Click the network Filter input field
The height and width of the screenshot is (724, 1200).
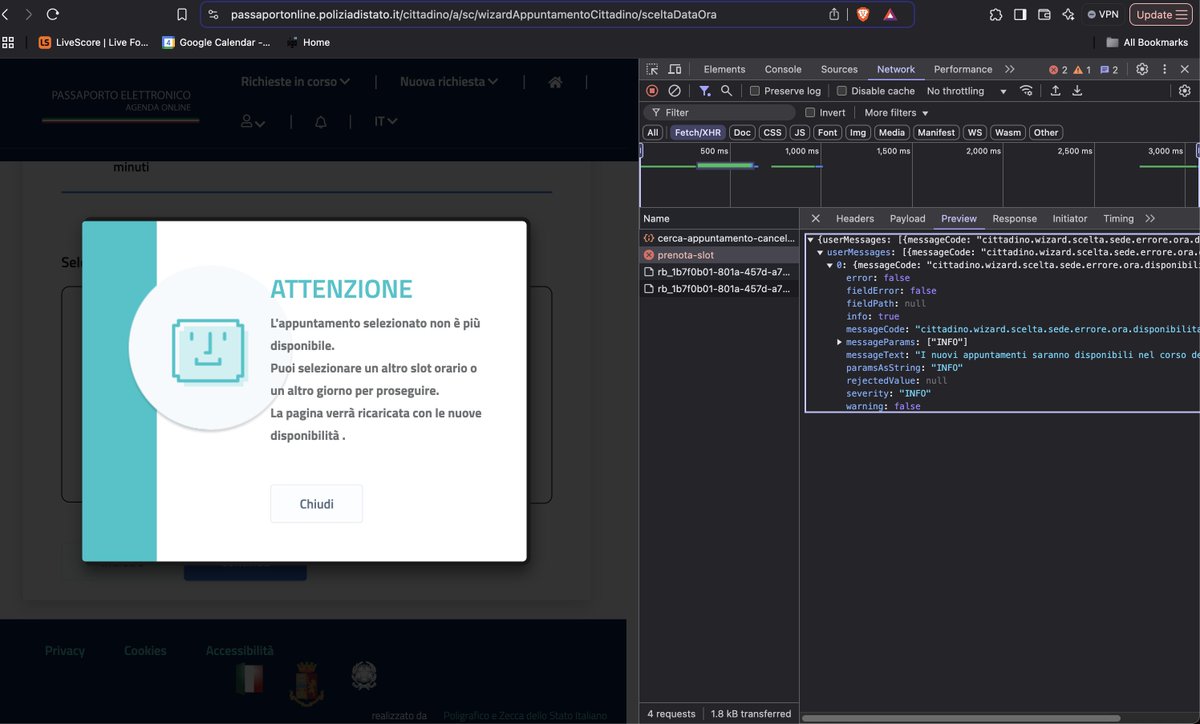[720, 113]
